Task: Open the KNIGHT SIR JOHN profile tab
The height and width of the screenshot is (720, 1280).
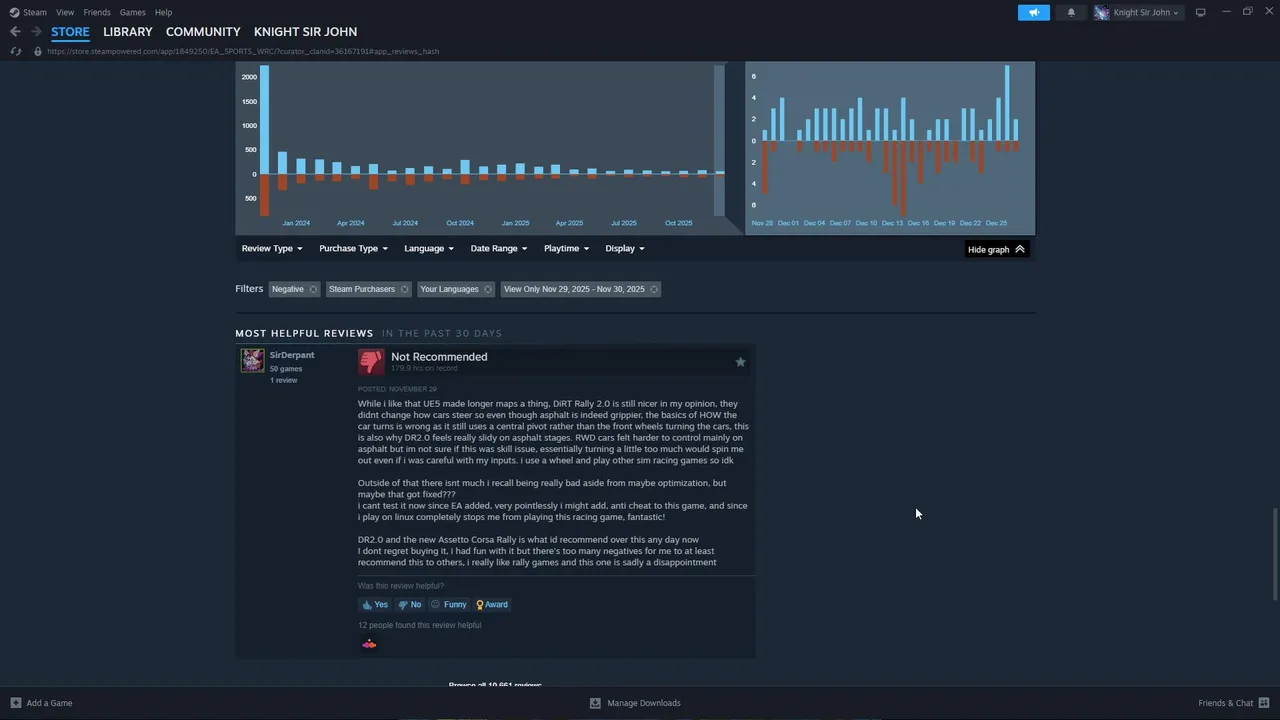Action: pyautogui.click(x=305, y=32)
